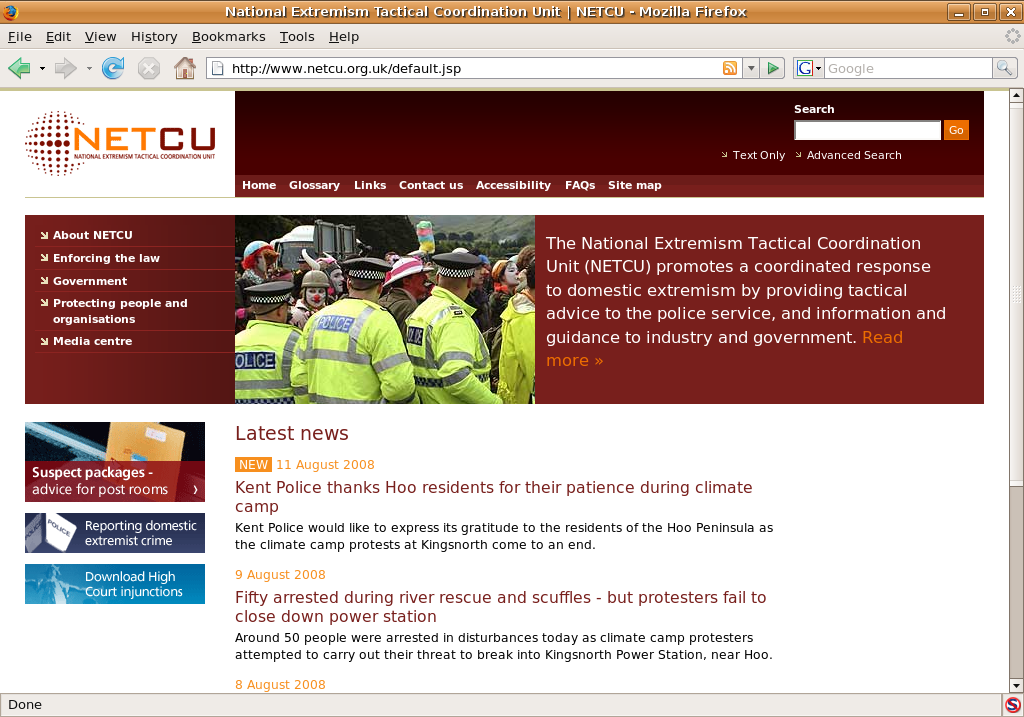Viewport: 1024px width, 717px height.
Task: Click the search magnifier icon
Action: click(1004, 68)
